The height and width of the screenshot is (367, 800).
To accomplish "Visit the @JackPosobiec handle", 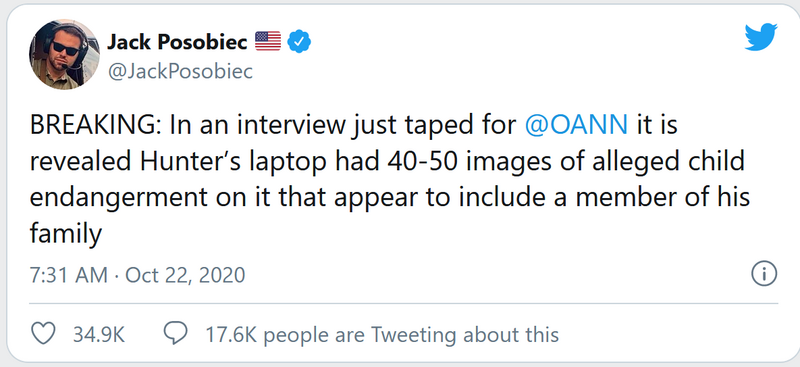I will coord(180,71).
